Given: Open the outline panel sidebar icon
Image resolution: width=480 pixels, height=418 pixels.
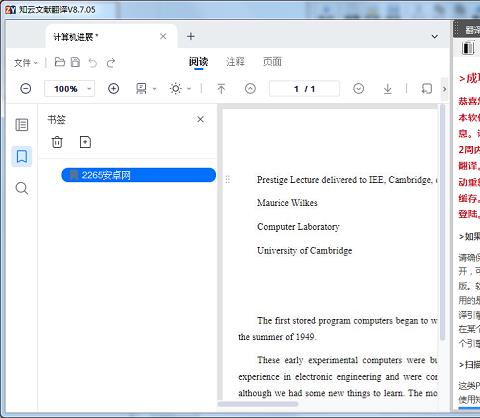Looking at the screenshot, I should [22, 125].
